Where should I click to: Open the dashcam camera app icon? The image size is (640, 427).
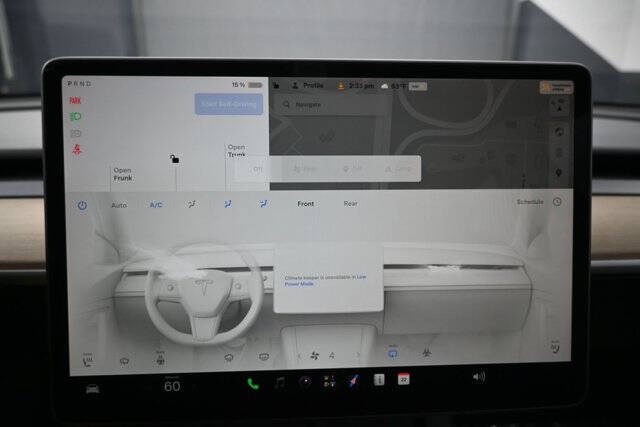[x=305, y=382]
